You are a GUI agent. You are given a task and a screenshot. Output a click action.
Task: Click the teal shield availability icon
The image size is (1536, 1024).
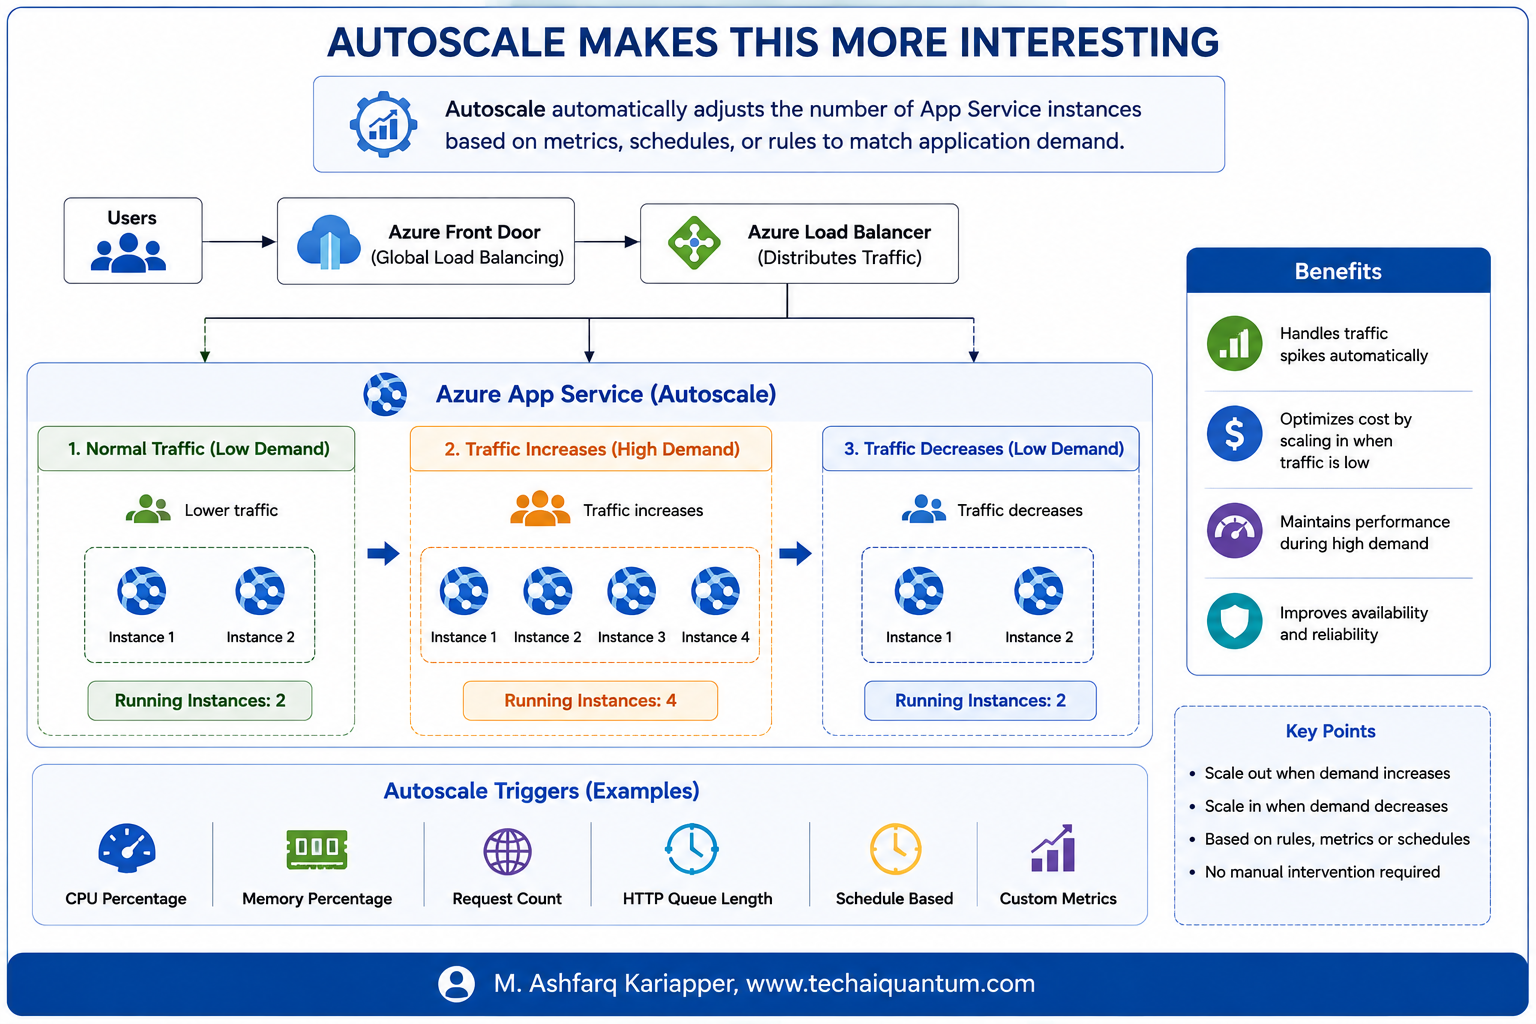(1235, 621)
